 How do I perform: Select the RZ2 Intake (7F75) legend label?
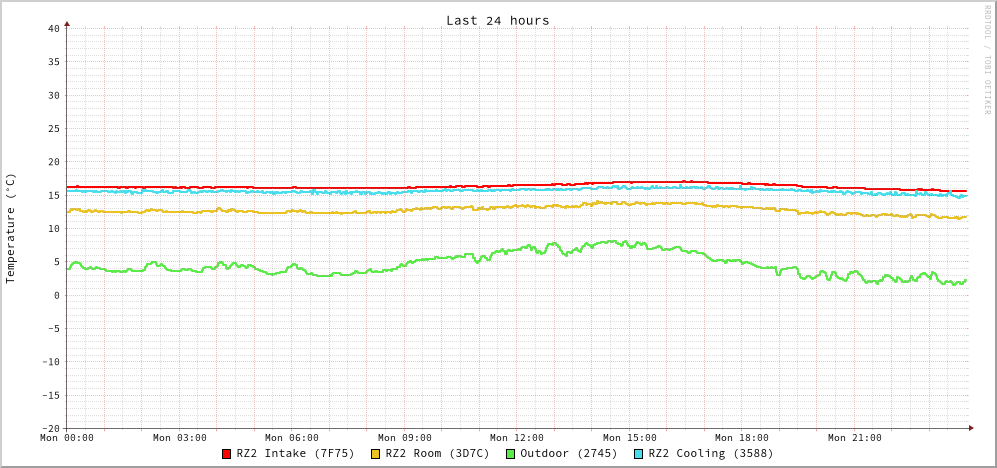(295, 453)
